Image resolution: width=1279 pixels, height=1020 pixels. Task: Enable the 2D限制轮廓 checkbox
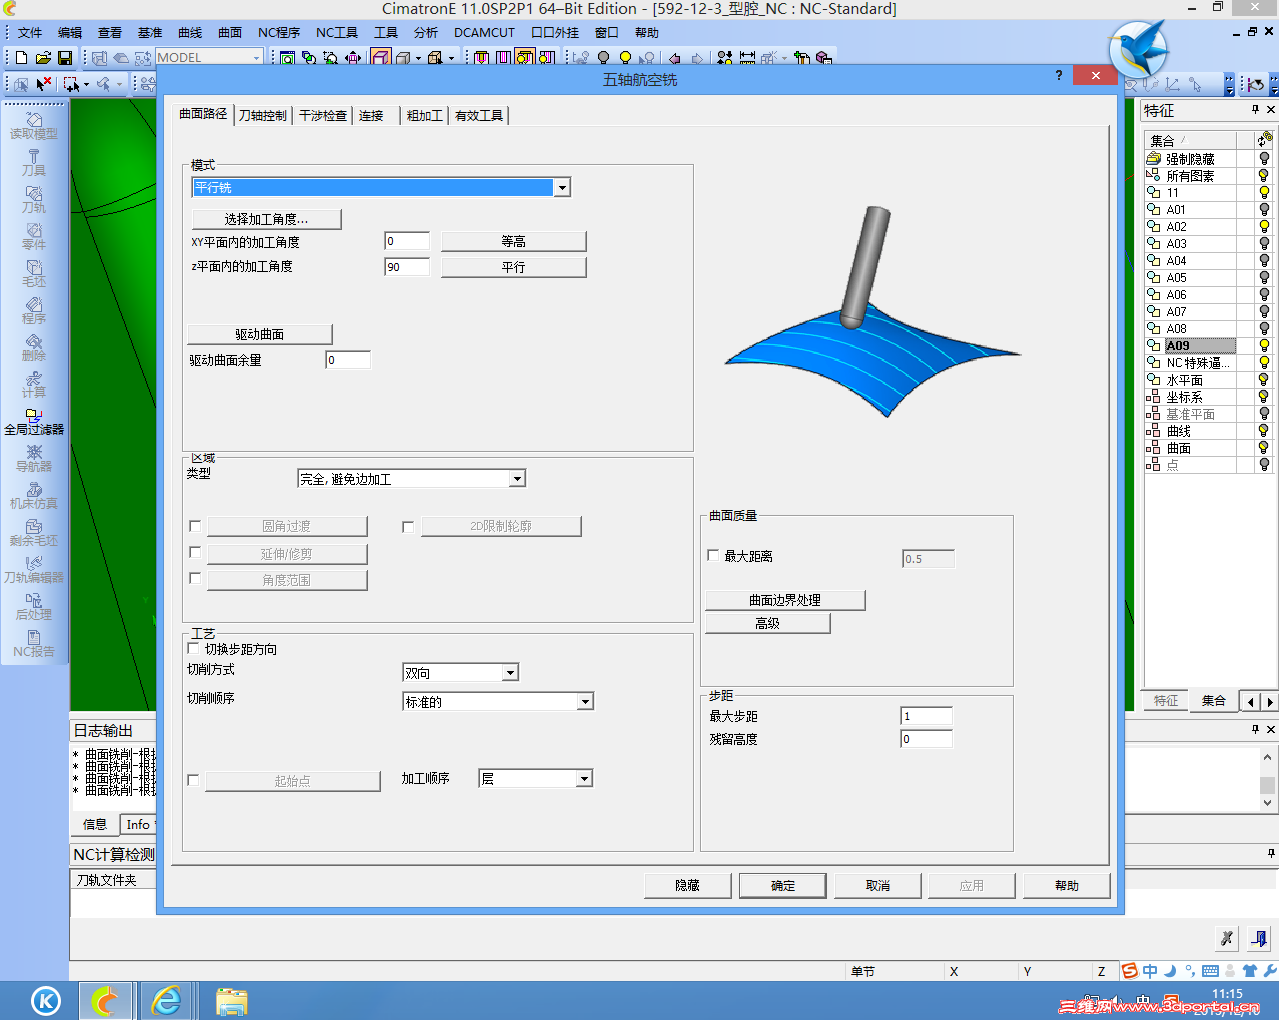click(x=408, y=527)
